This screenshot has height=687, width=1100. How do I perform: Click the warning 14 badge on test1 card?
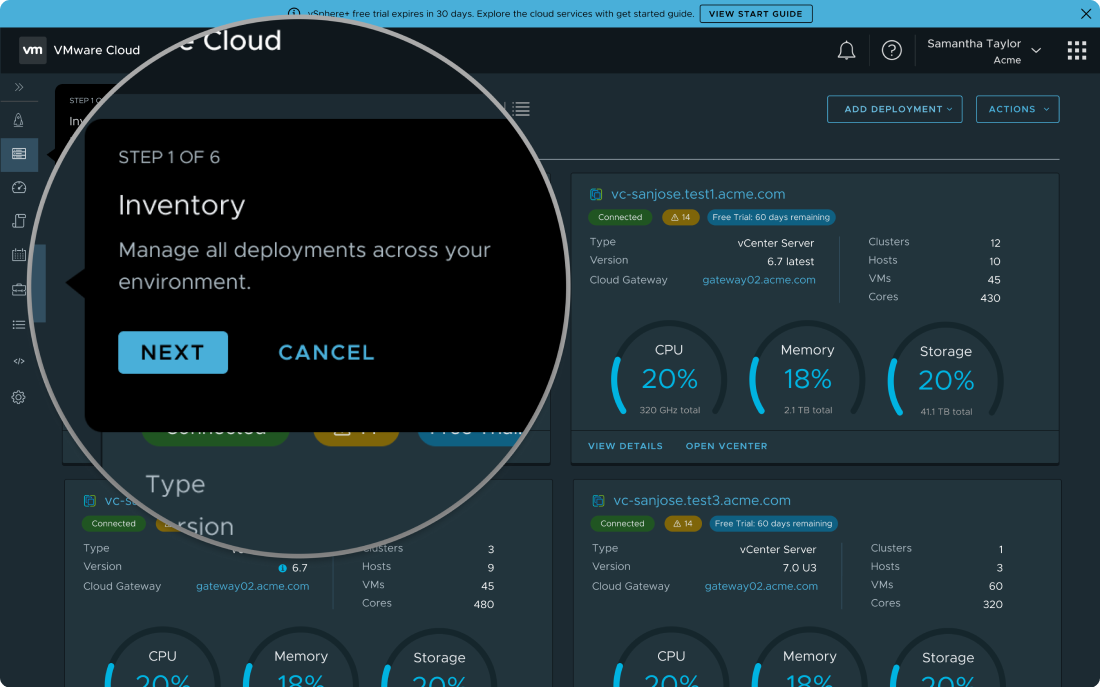tap(680, 218)
